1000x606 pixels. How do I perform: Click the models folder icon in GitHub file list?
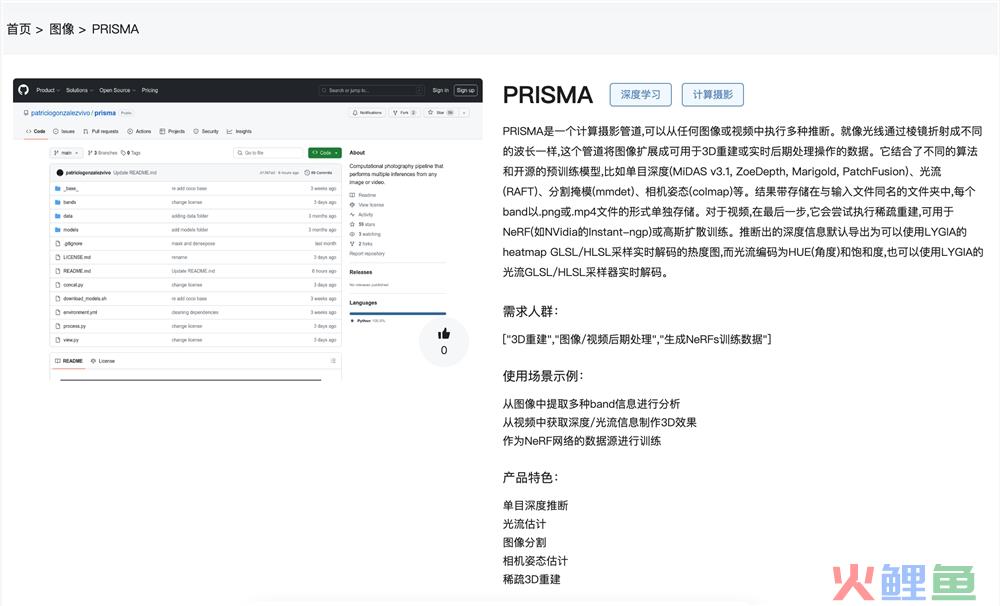click(58, 230)
